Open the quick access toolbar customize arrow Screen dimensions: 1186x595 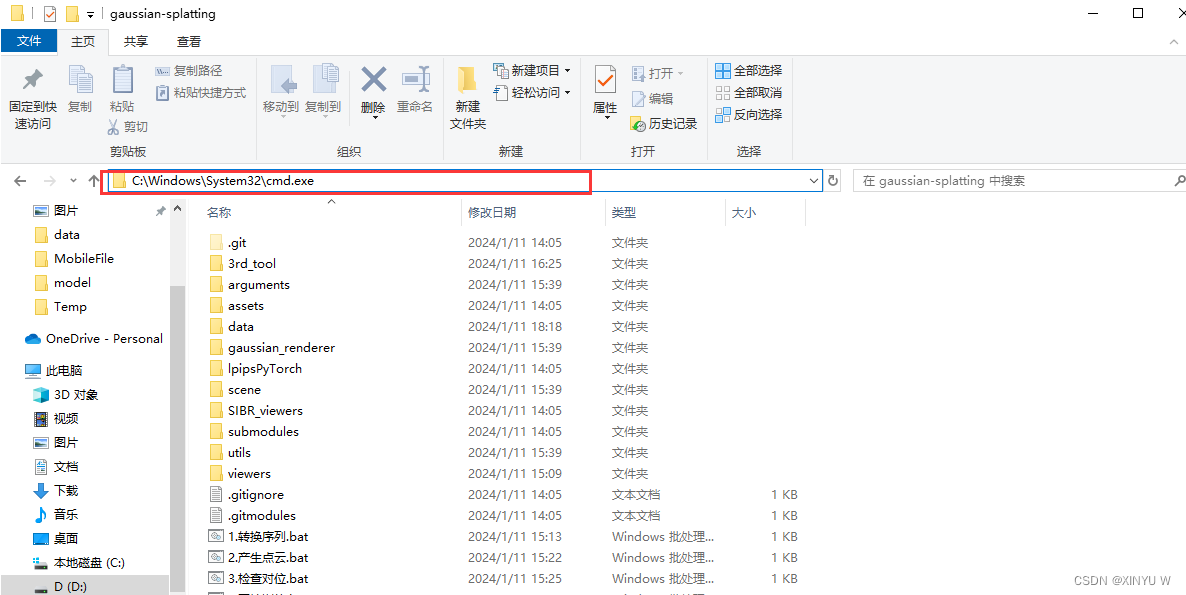coord(90,14)
